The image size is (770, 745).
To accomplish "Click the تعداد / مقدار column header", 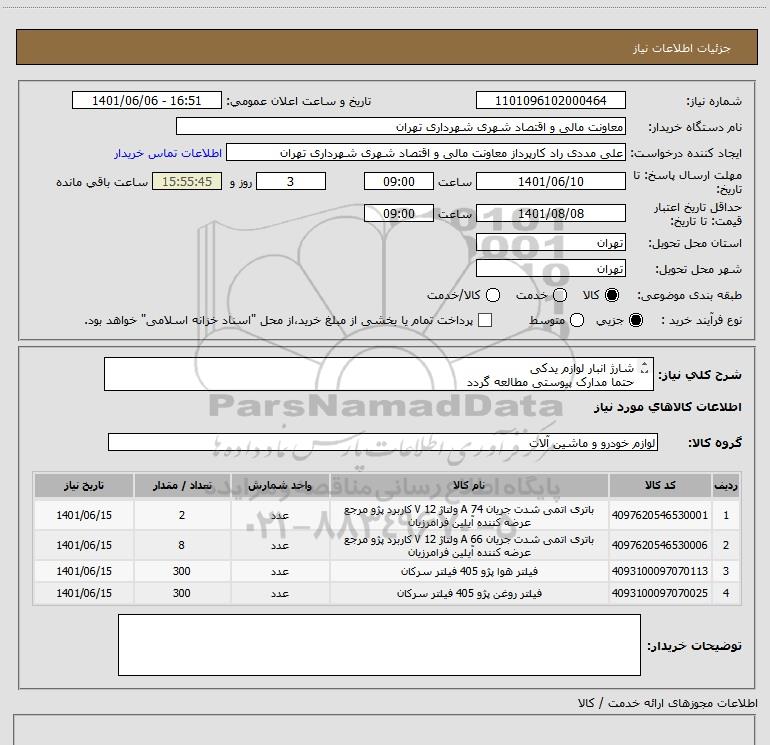I will tap(182, 485).
